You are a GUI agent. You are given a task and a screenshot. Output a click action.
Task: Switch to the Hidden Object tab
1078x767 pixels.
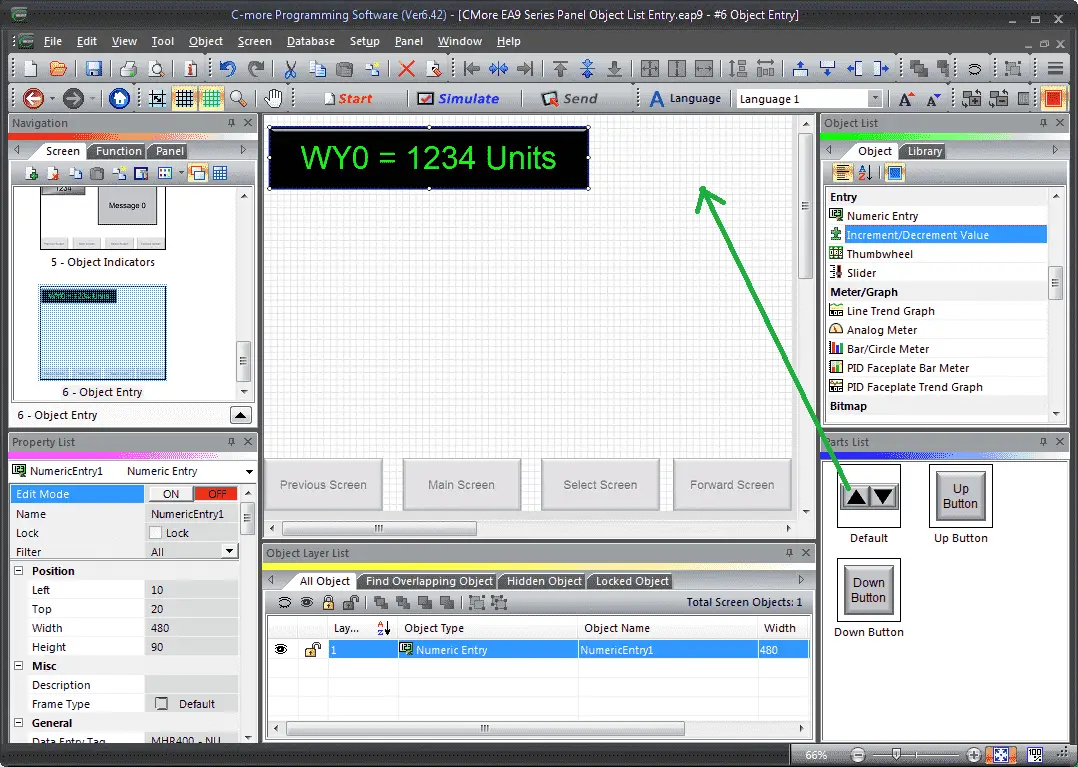(544, 581)
